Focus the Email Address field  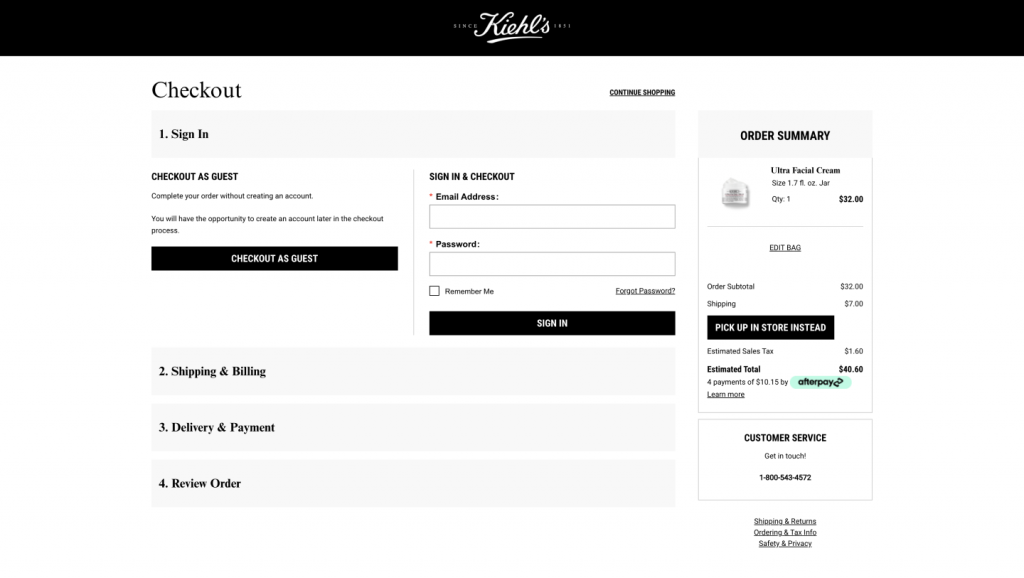[x=552, y=217]
